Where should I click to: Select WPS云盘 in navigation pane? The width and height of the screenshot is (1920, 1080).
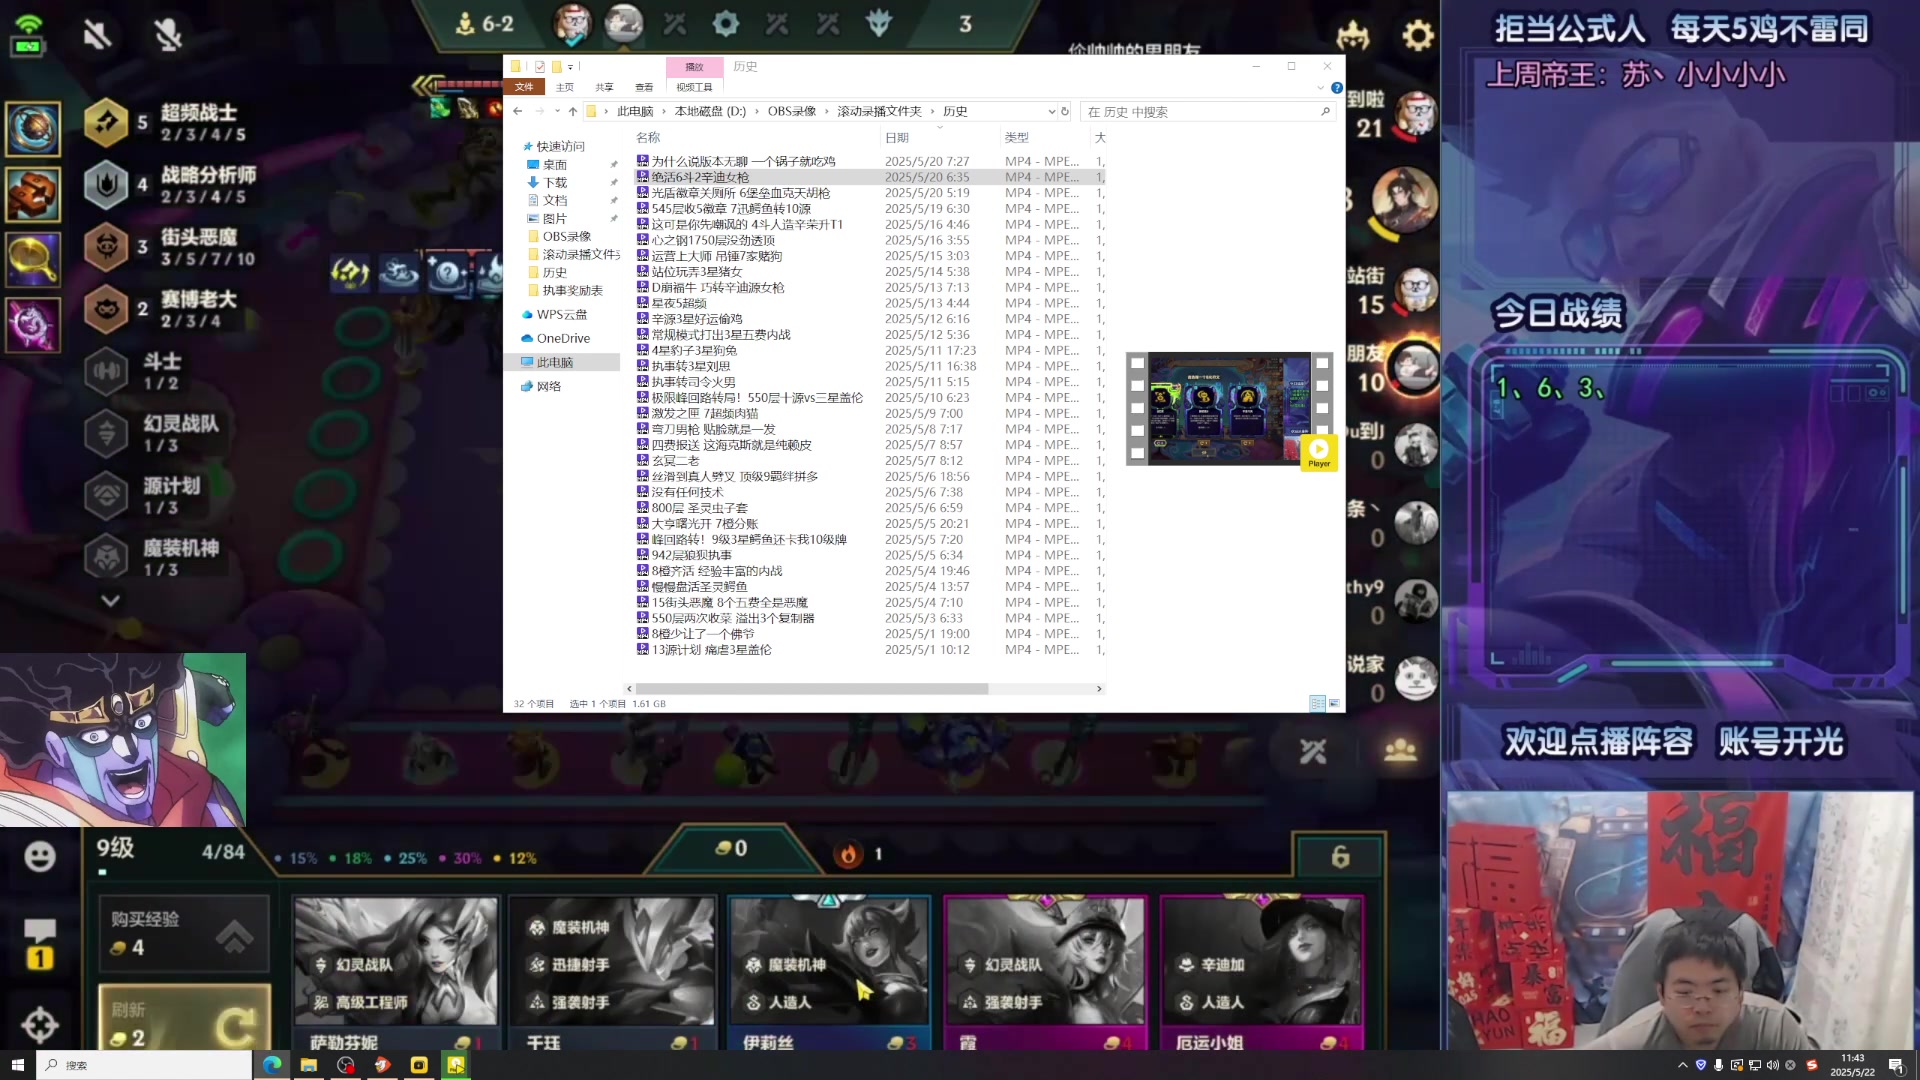pos(561,314)
